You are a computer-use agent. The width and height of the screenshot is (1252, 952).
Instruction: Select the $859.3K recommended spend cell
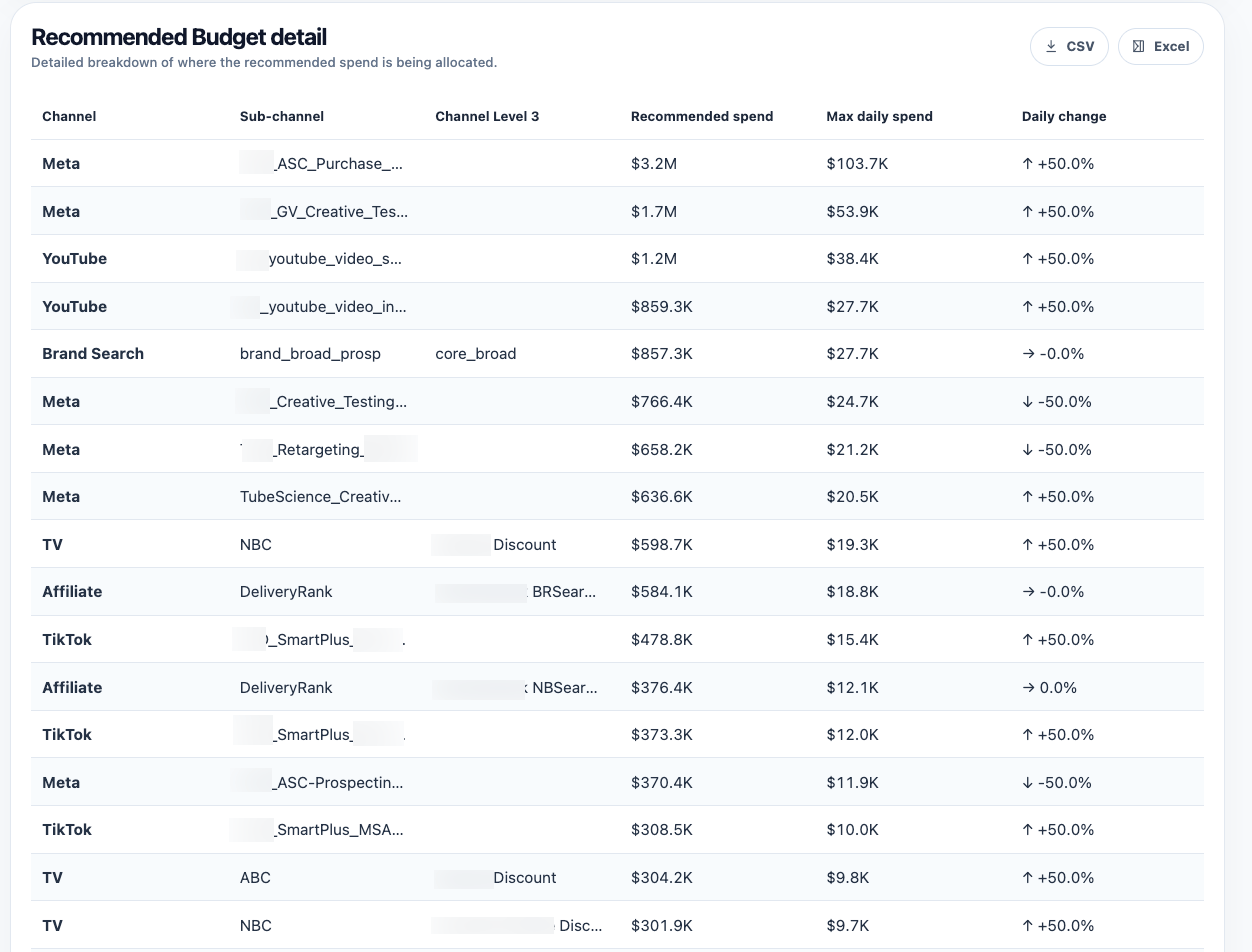[x=662, y=306]
